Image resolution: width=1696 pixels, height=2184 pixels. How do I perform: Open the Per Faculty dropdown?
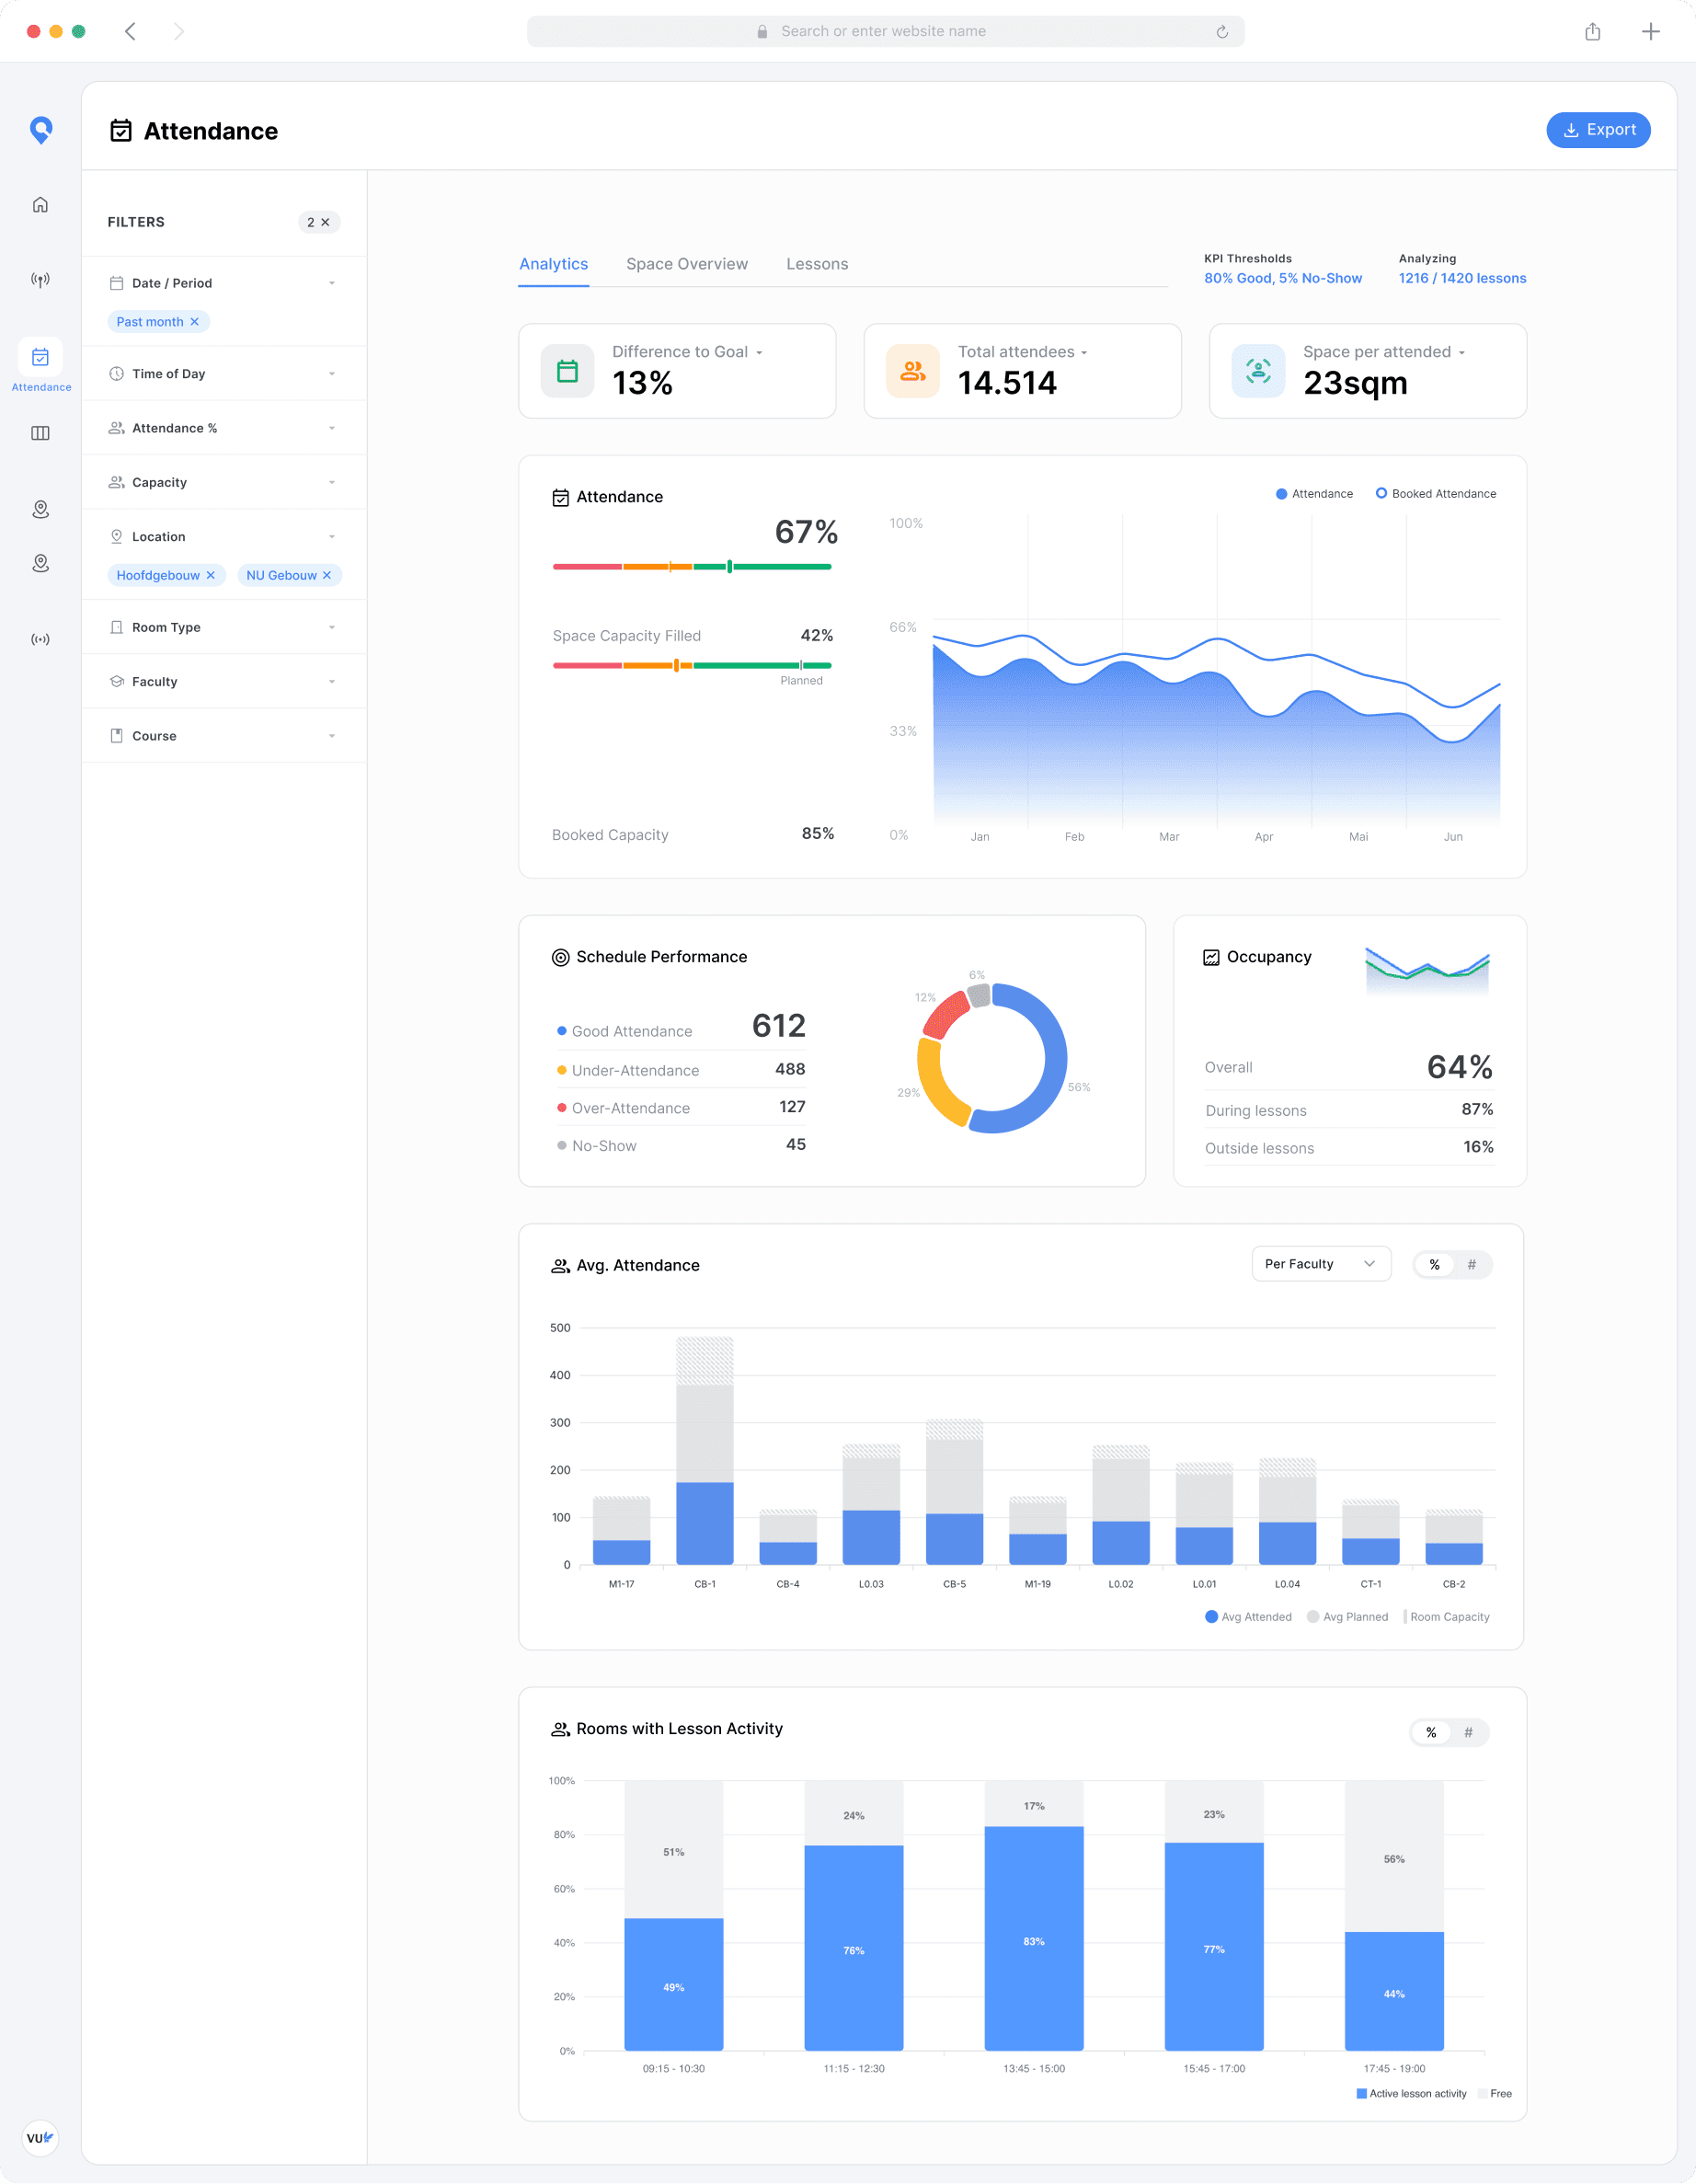(x=1320, y=1264)
